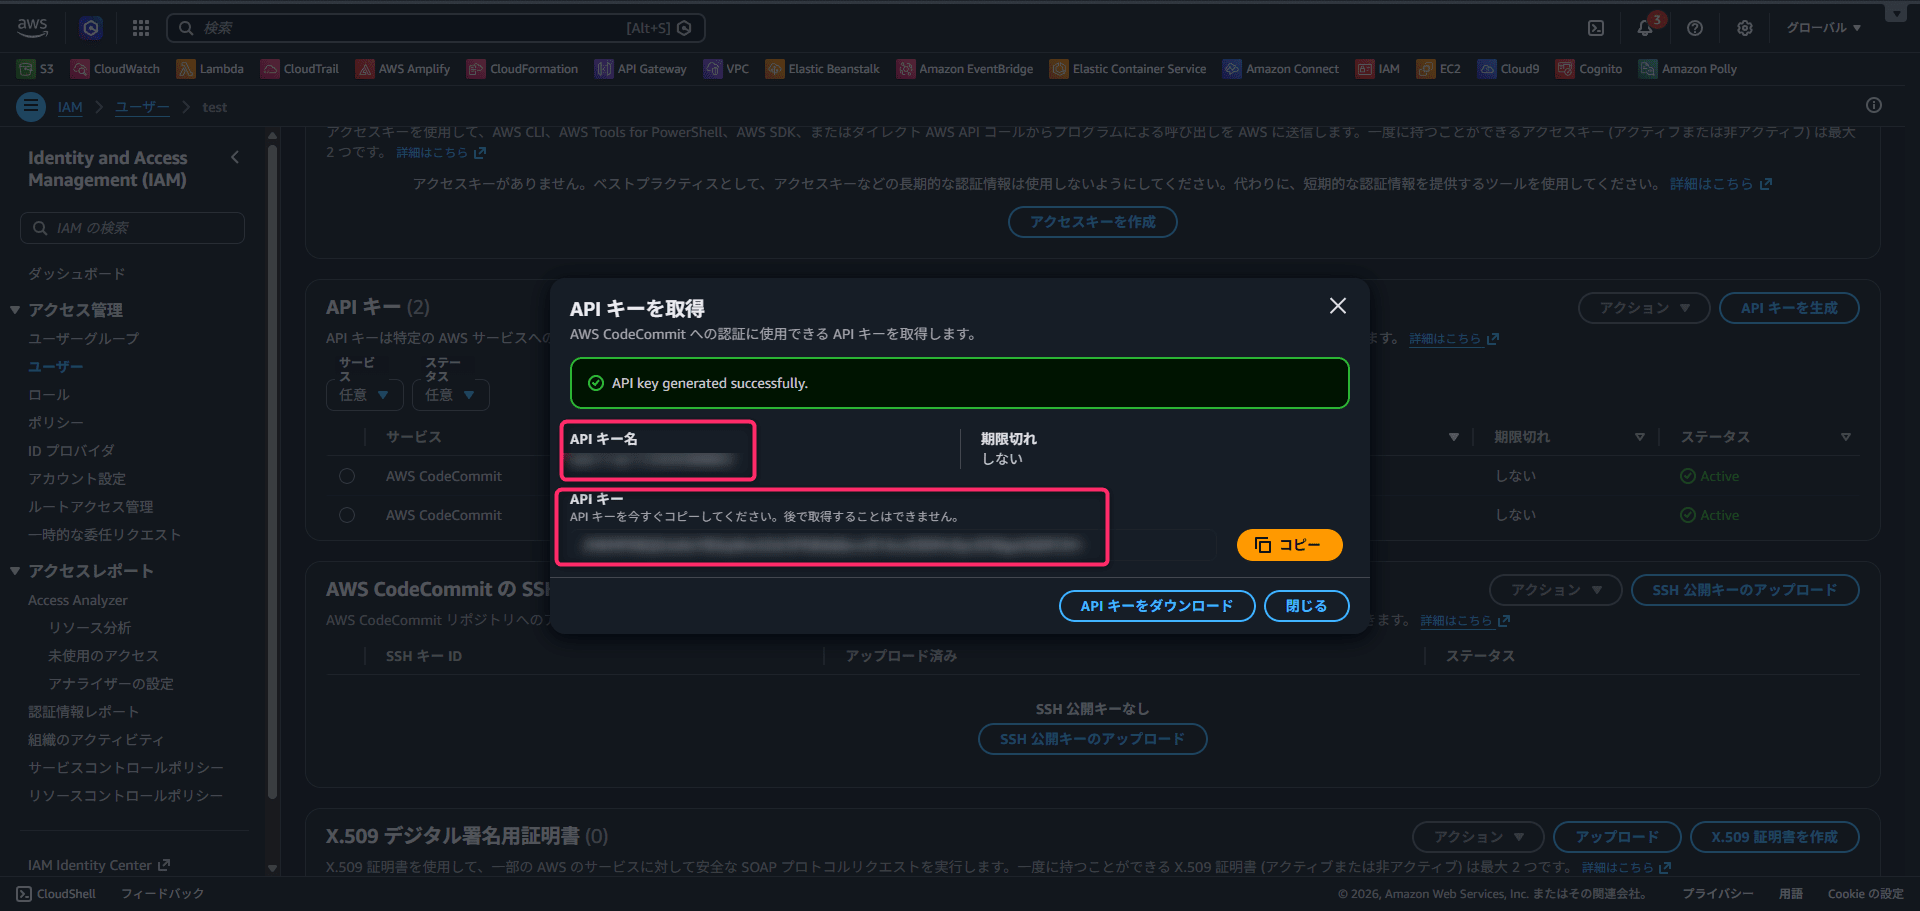The image size is (1920, 911).
Task: Open the info panel icon near breadcrumb
Action: point(1874,105)
